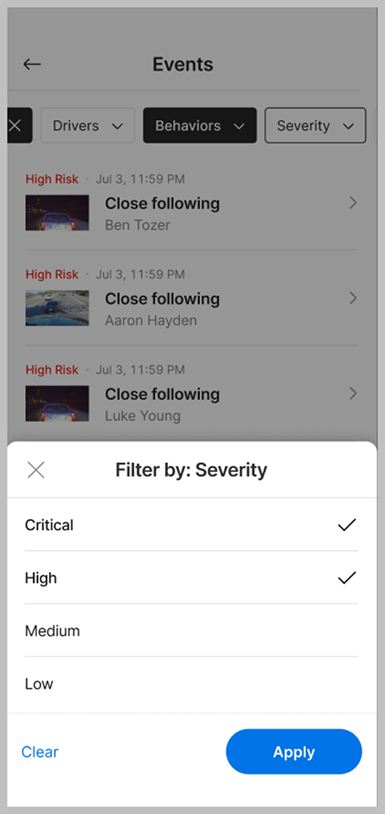Select the Close following event by Luke Young

click(x=191, y=394)
